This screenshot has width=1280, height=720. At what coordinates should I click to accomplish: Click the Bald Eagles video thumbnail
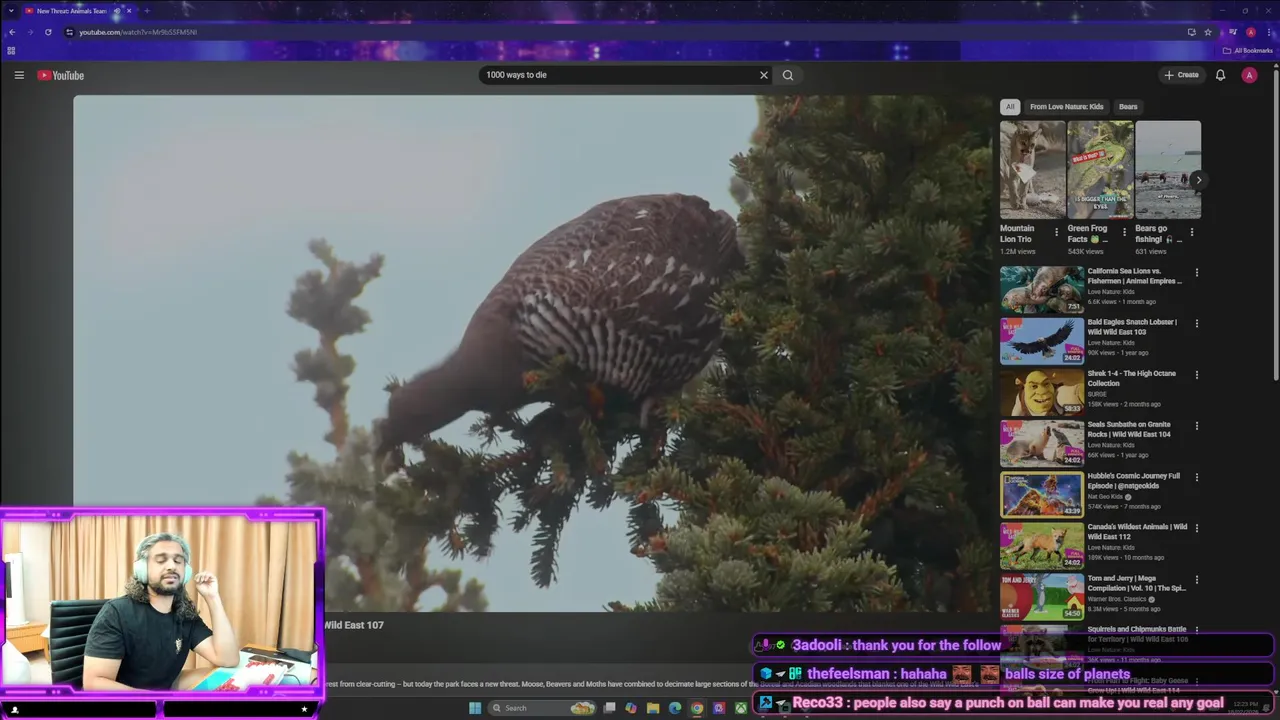point(1042,340)
